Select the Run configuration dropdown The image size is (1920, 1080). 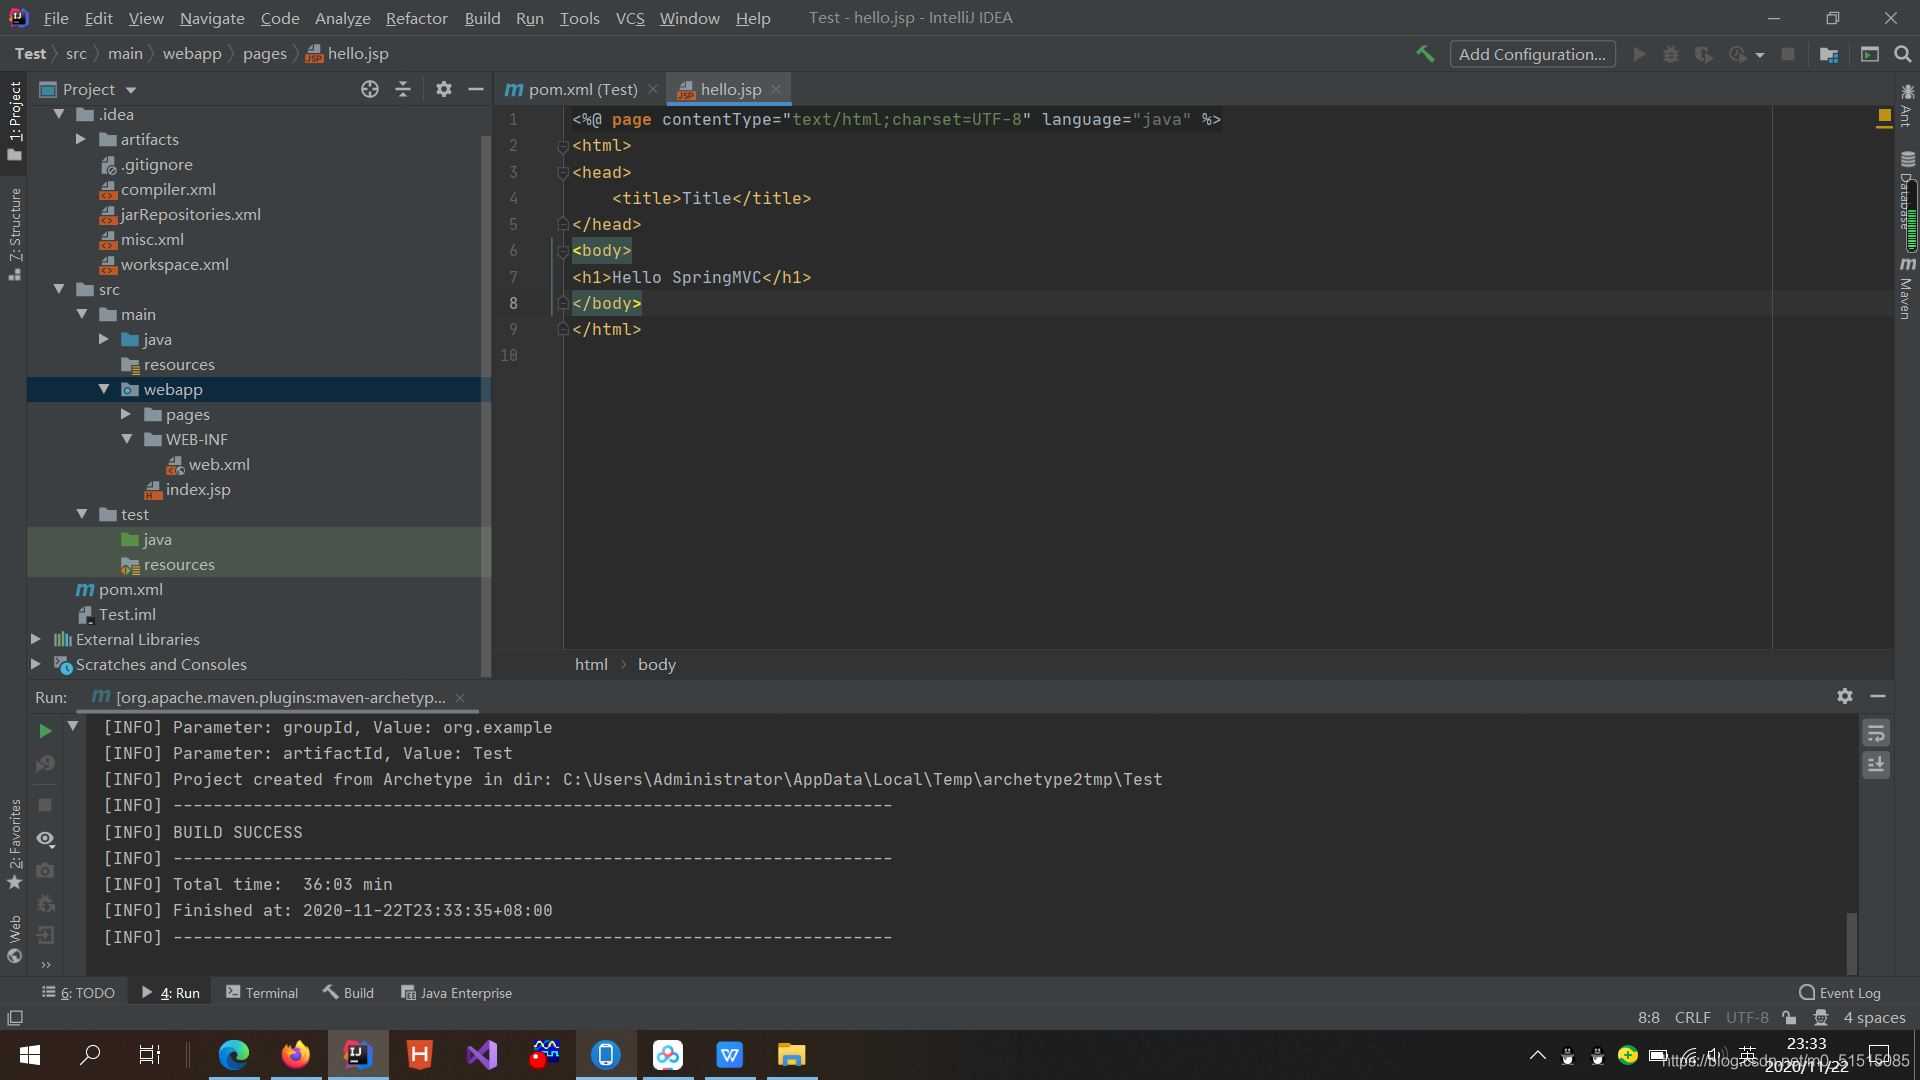click(1534, 53)
